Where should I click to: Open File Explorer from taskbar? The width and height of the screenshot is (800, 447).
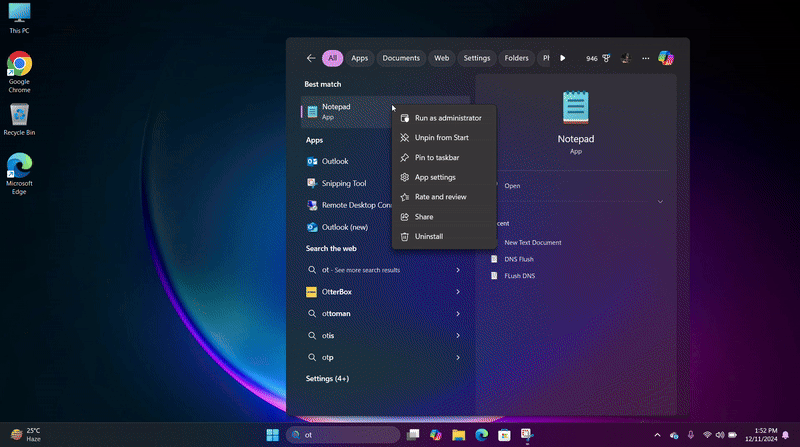[459, 435]
